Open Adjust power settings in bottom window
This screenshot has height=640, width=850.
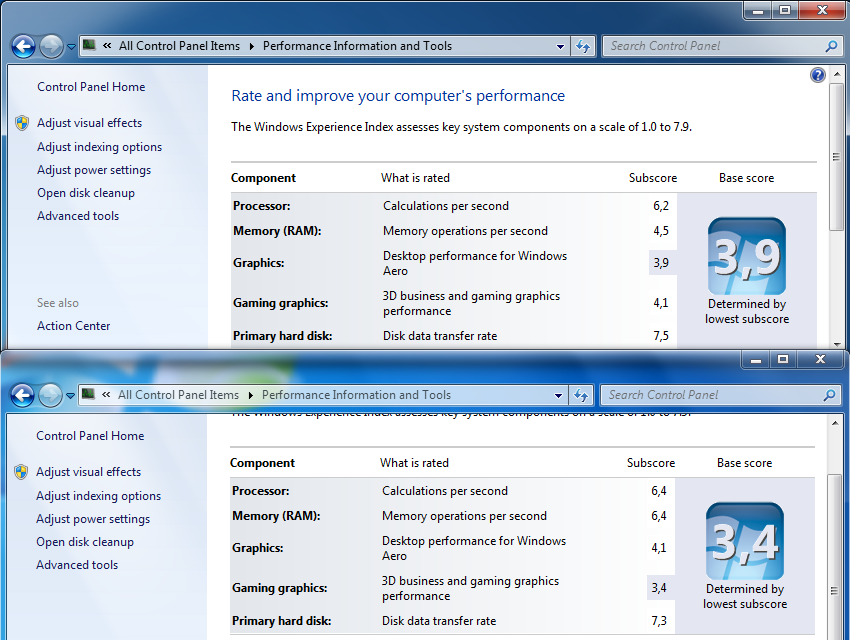93,519
